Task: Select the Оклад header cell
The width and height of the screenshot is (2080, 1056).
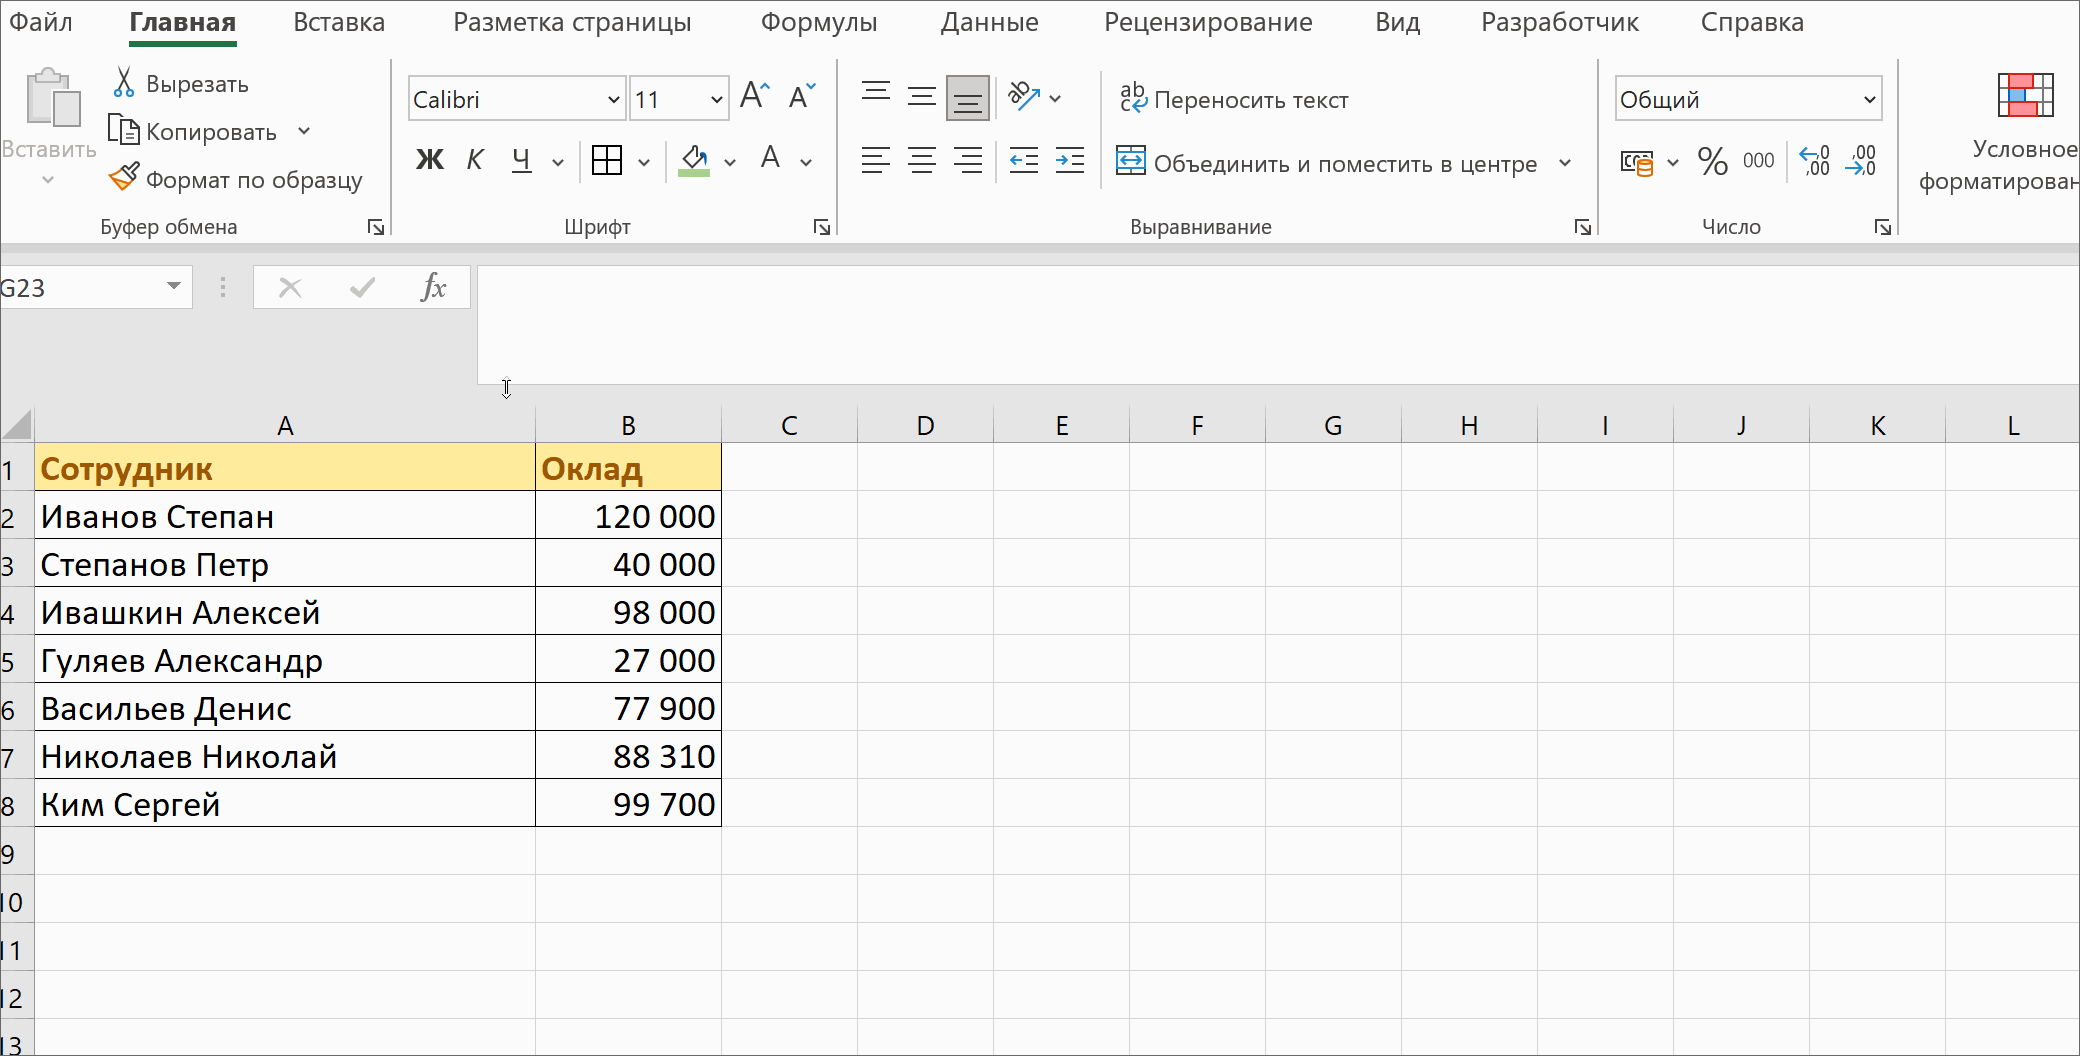Action: [x=628, y=468]
